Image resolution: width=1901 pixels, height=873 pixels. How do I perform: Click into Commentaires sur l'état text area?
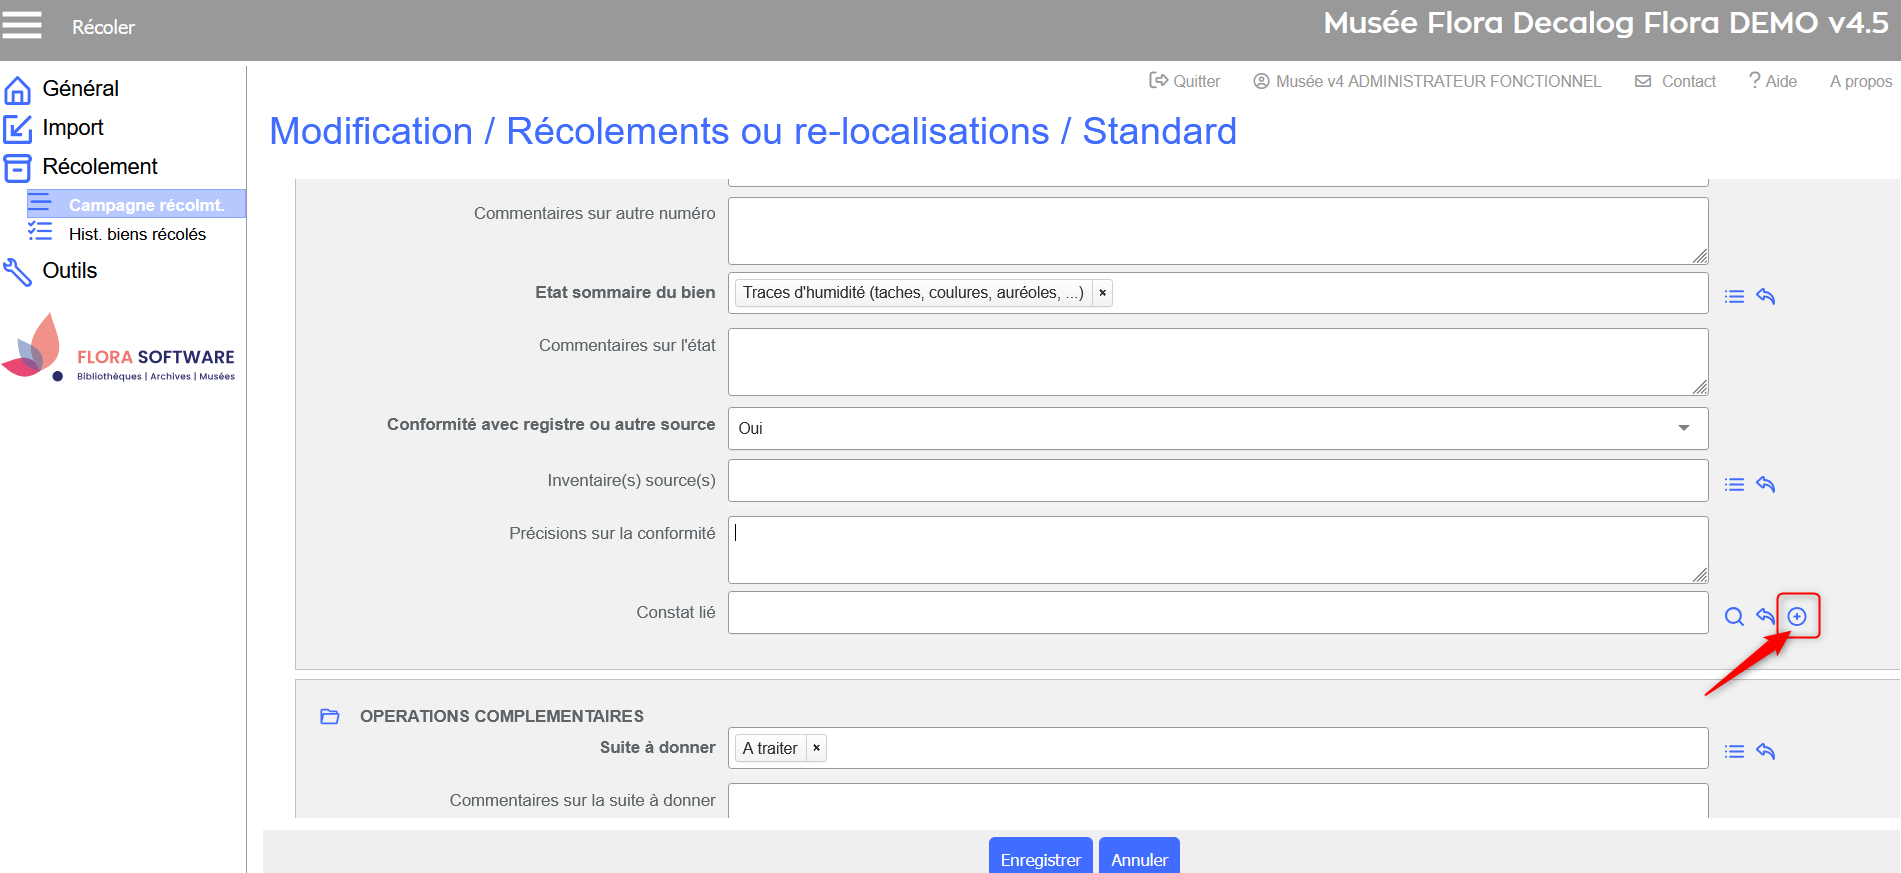click(x=1217, y=362)
